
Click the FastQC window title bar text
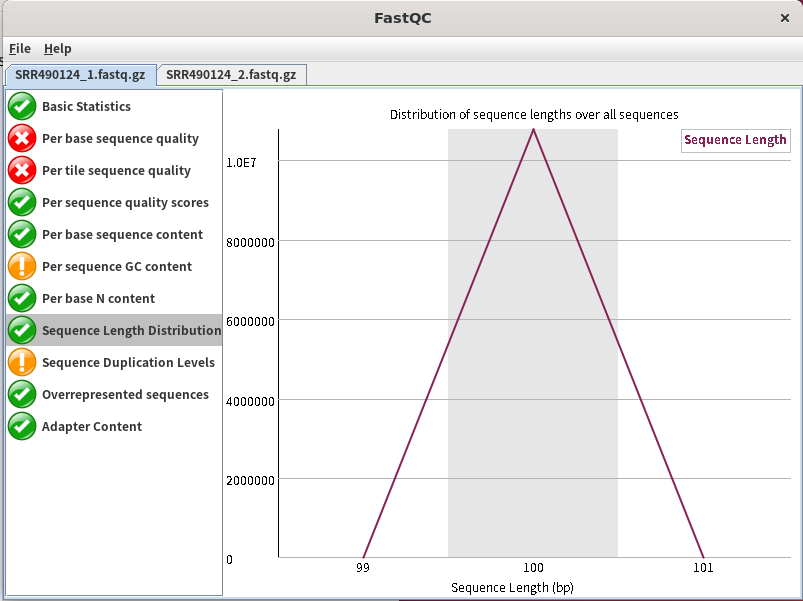click(403, 18)
